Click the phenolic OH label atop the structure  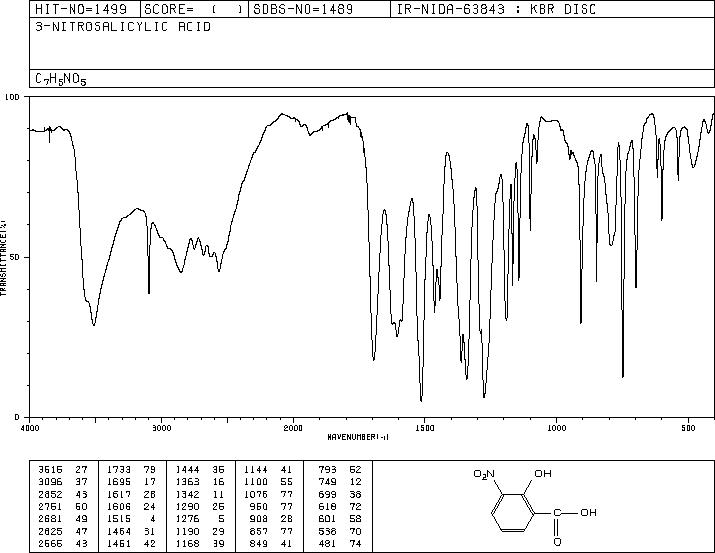click(x=543, y=474)
